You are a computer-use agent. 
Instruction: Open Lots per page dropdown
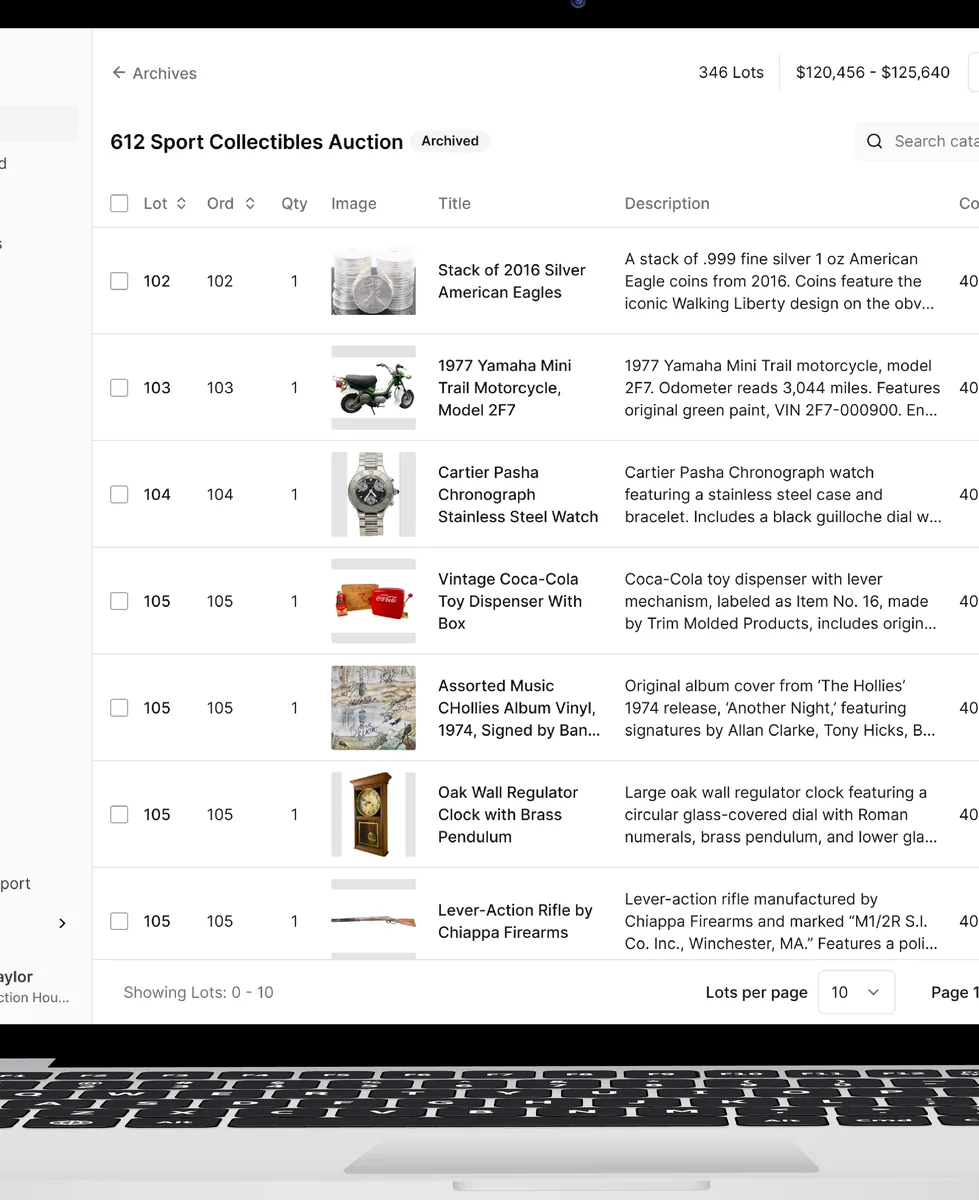pyautogui.click(x=856, y=992)
